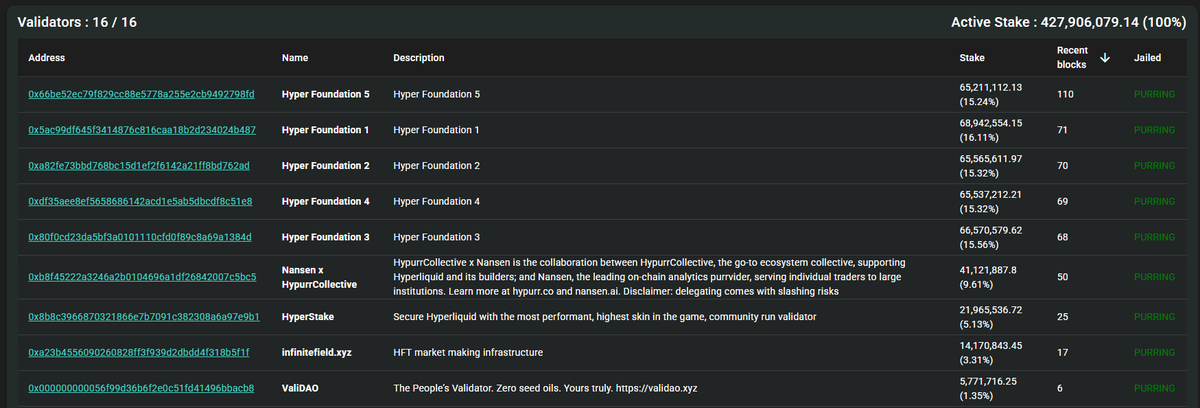
Task: Click the Address column header
Action: tap(46, 58)
